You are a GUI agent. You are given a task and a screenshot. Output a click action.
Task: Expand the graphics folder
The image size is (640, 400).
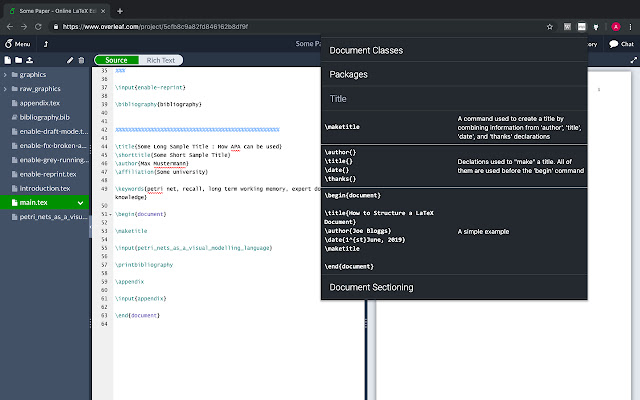[x=6, y=74]
